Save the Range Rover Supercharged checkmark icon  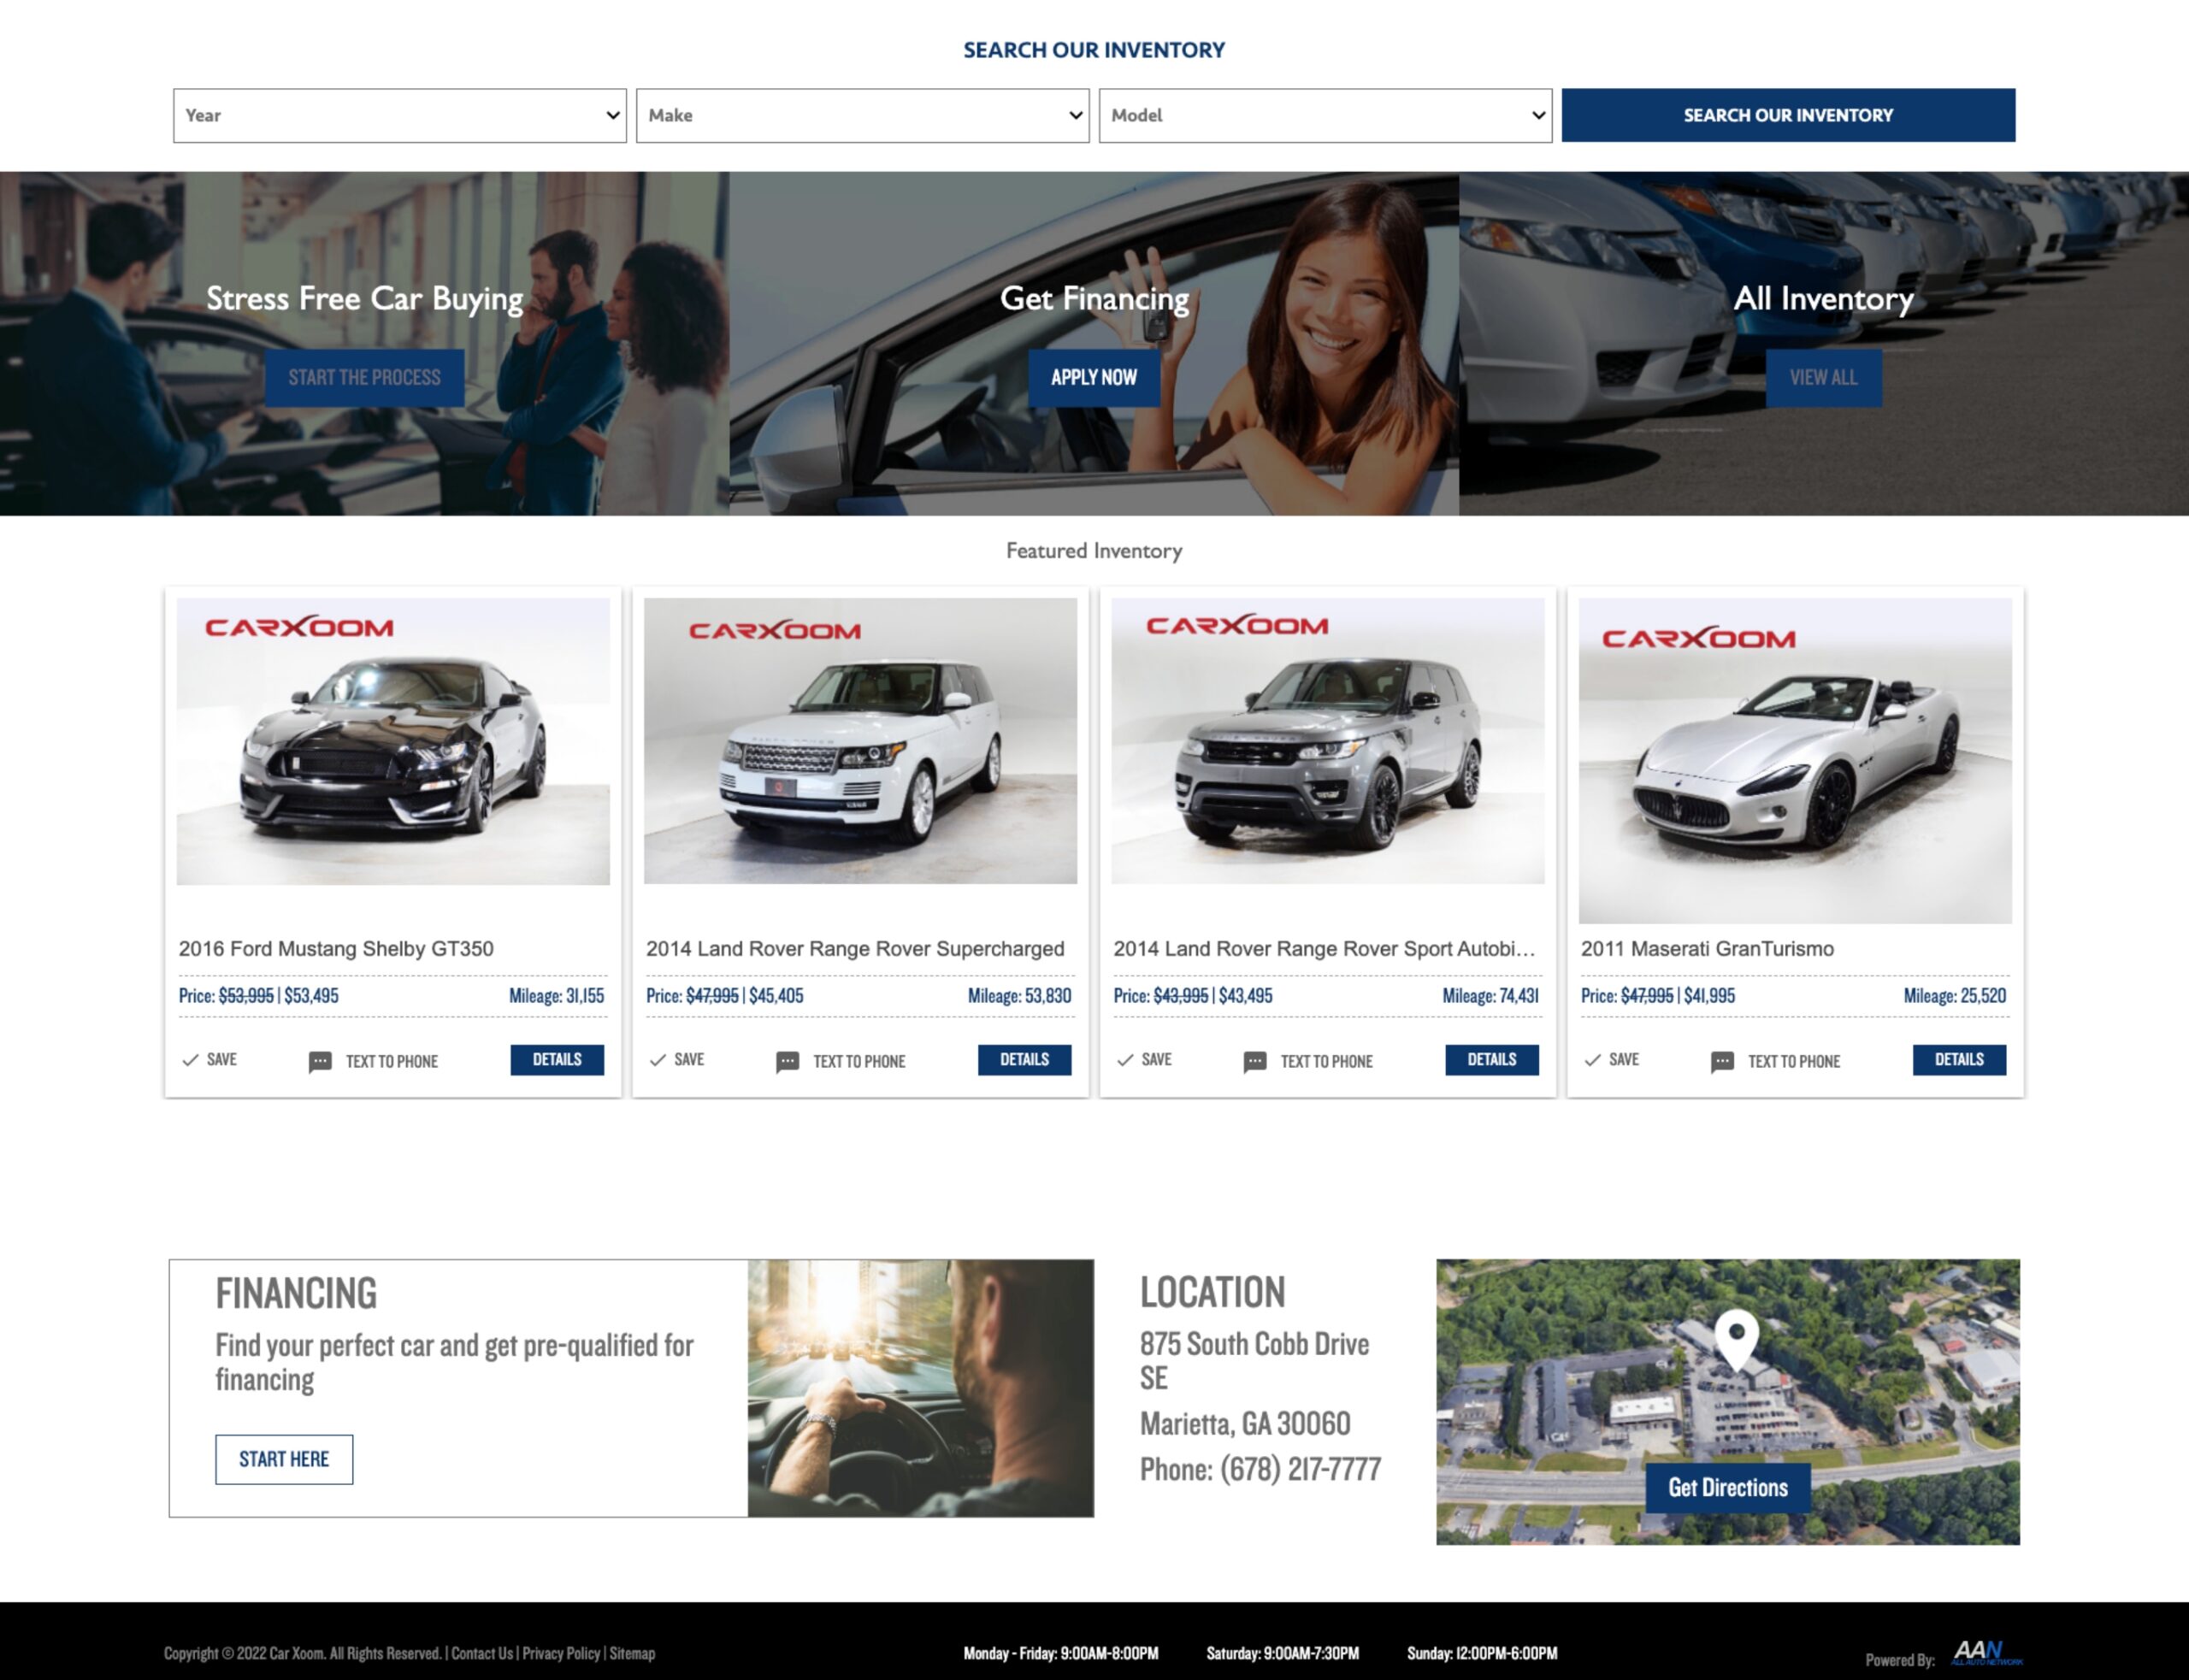click(x=657, y=1060)
